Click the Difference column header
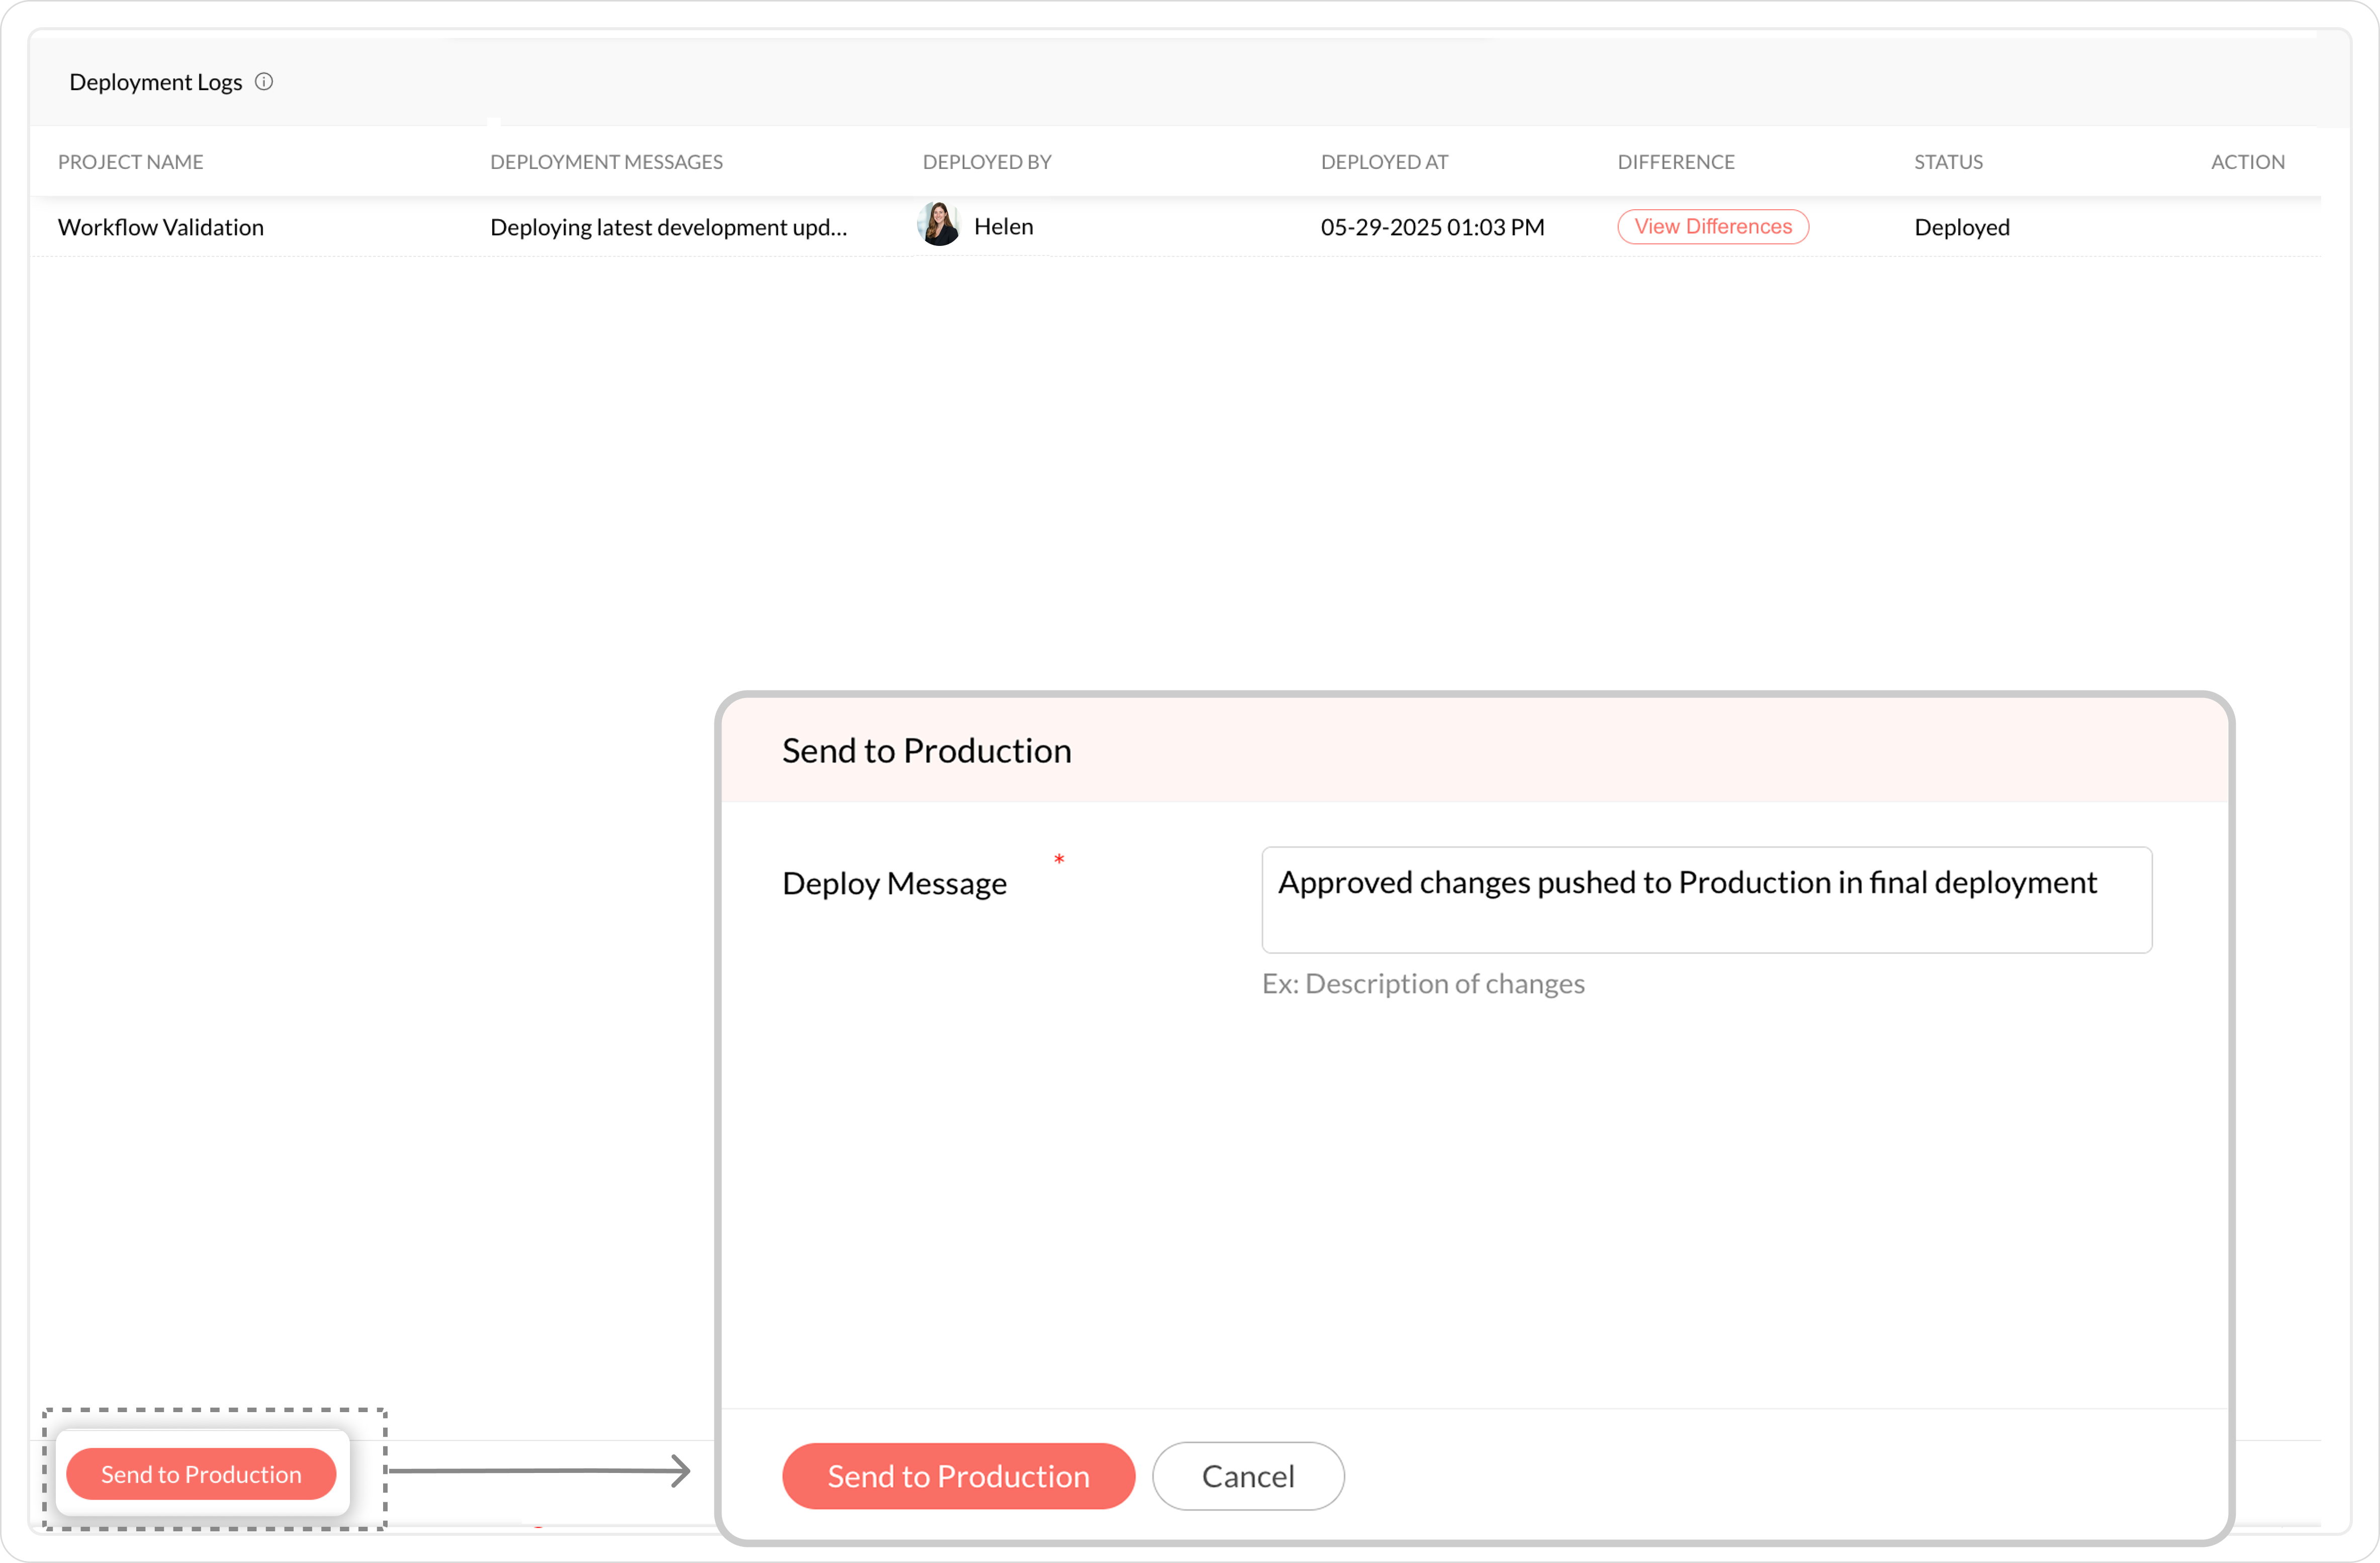The width and height of the screenshot is (2380, 1563). click(x=1676, y=162)
